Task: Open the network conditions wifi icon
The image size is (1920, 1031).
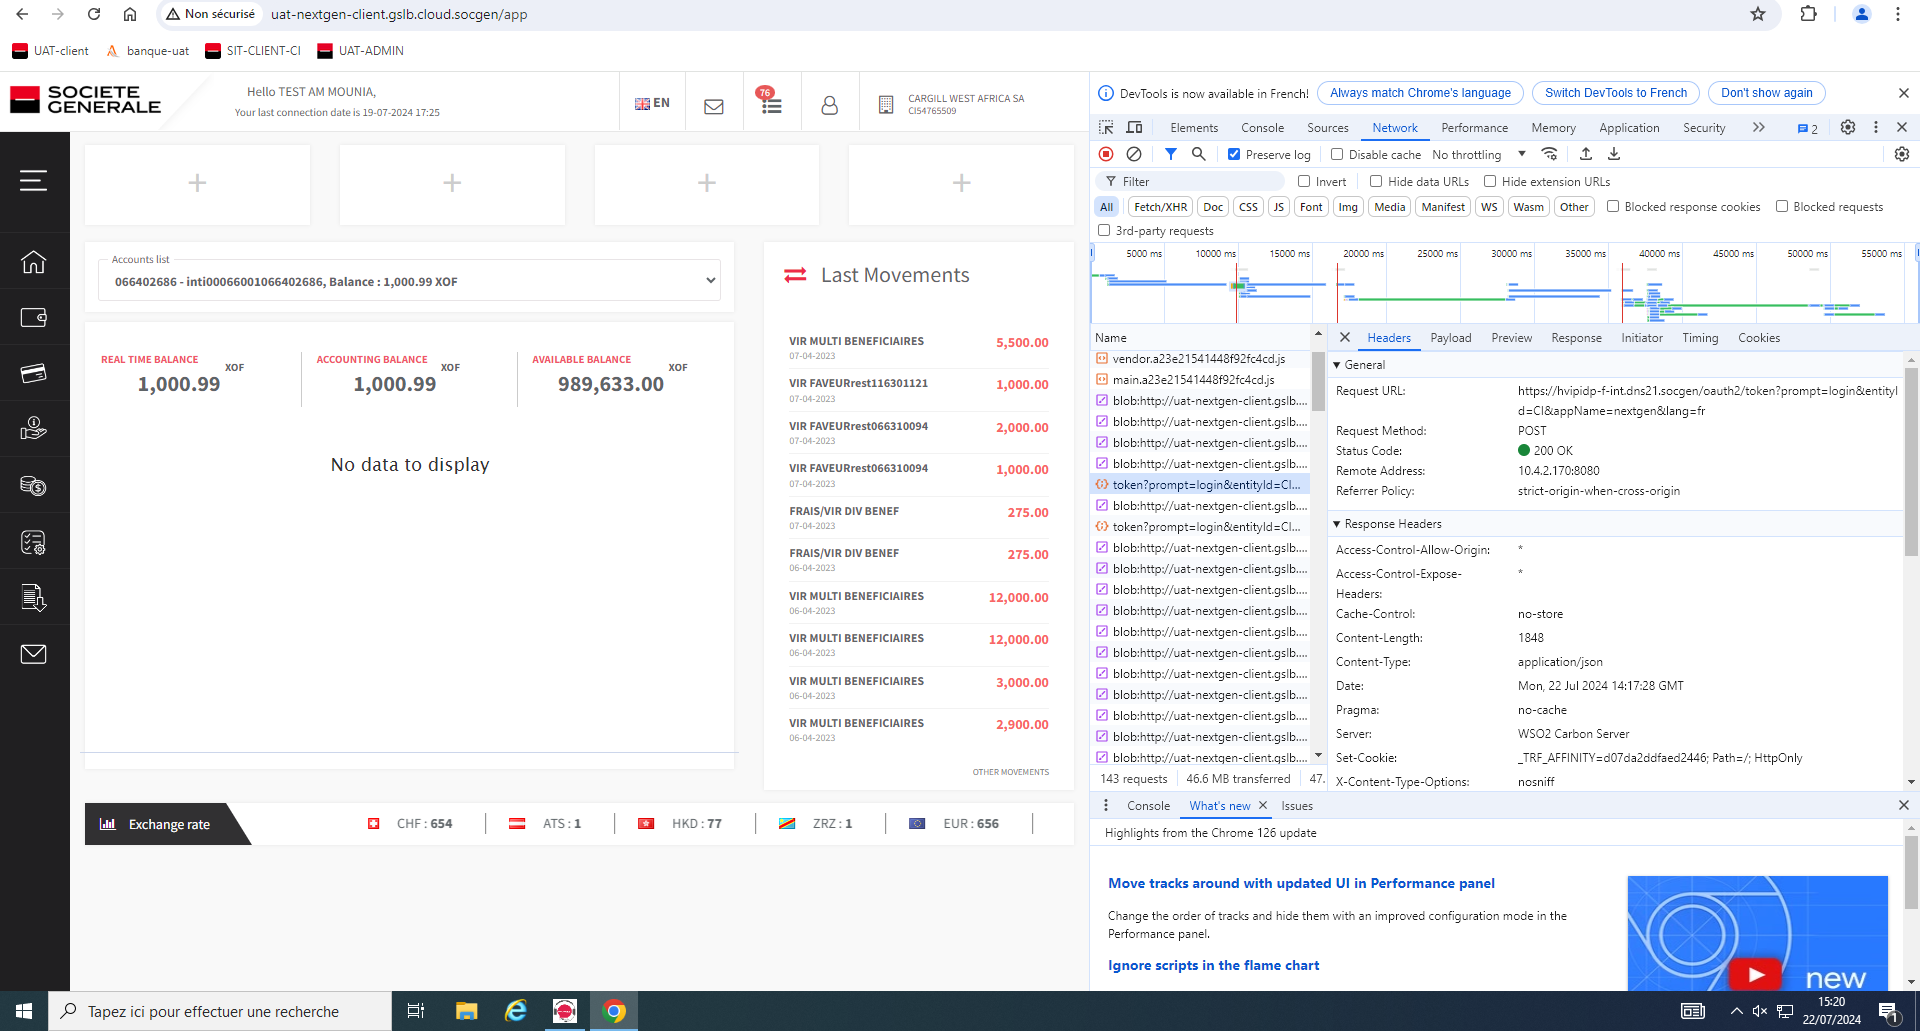Action: pos(1549,154)
